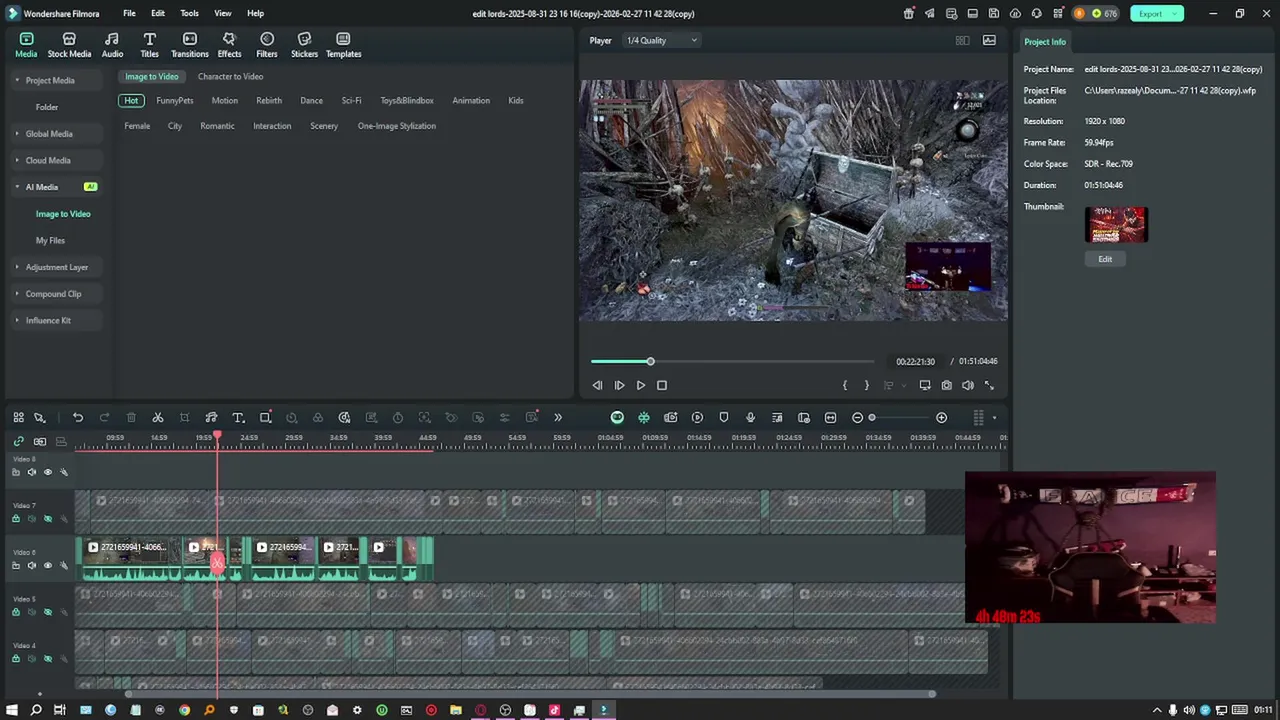Select the timeline text tool
This screenshot has height=720, width=1280.
(238, 418)
